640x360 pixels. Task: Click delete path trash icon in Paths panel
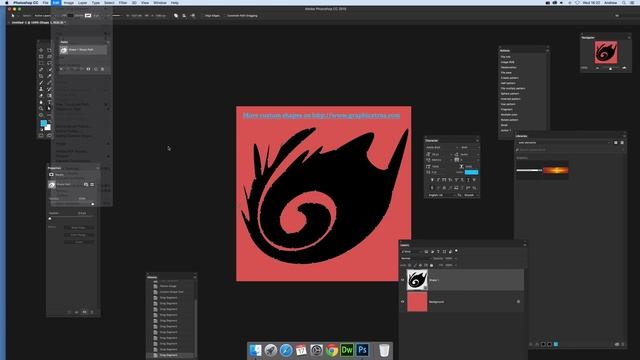point(102,69)
